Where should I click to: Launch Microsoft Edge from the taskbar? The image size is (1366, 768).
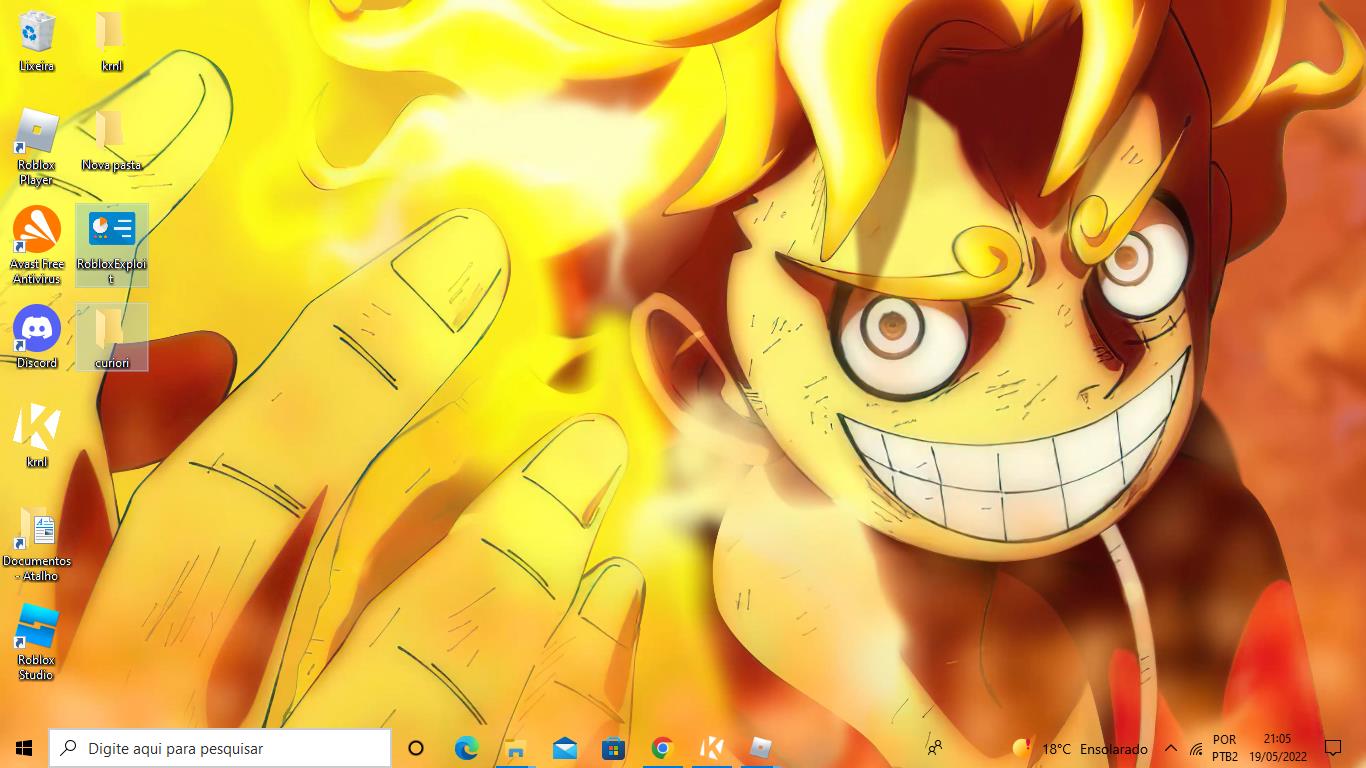[466, 748]
